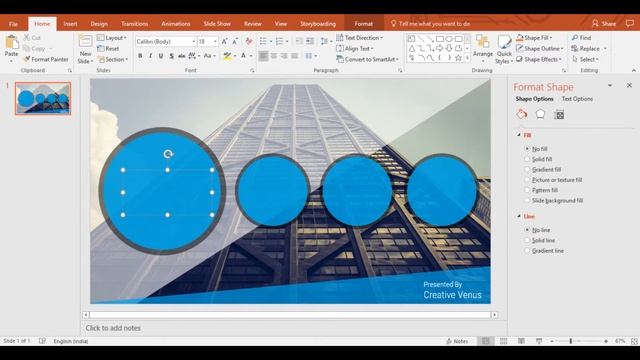The width and height of the screenshot is (640, 360).
Task: Select No line radio button
Action: 527,230
